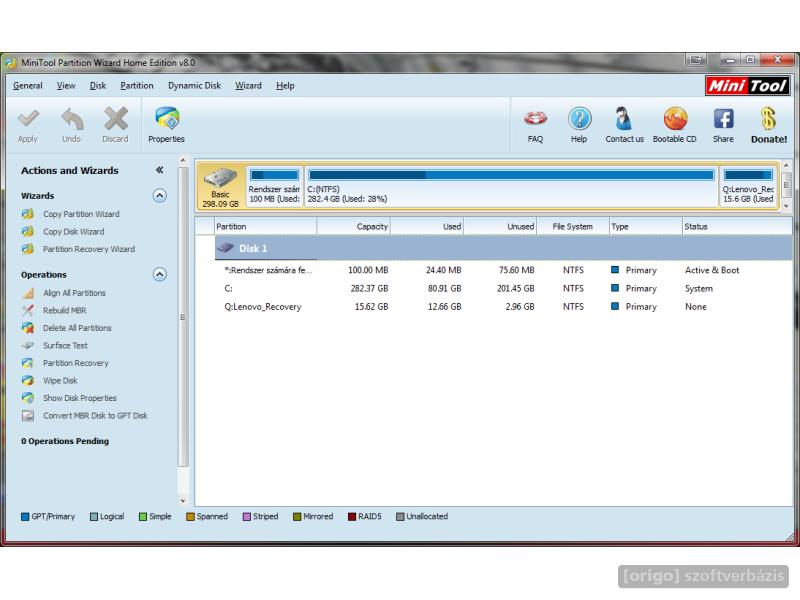The width and height of the screenshot is (800, 600).
Task: Open Show Disk Properties
Action: point(80,398)
